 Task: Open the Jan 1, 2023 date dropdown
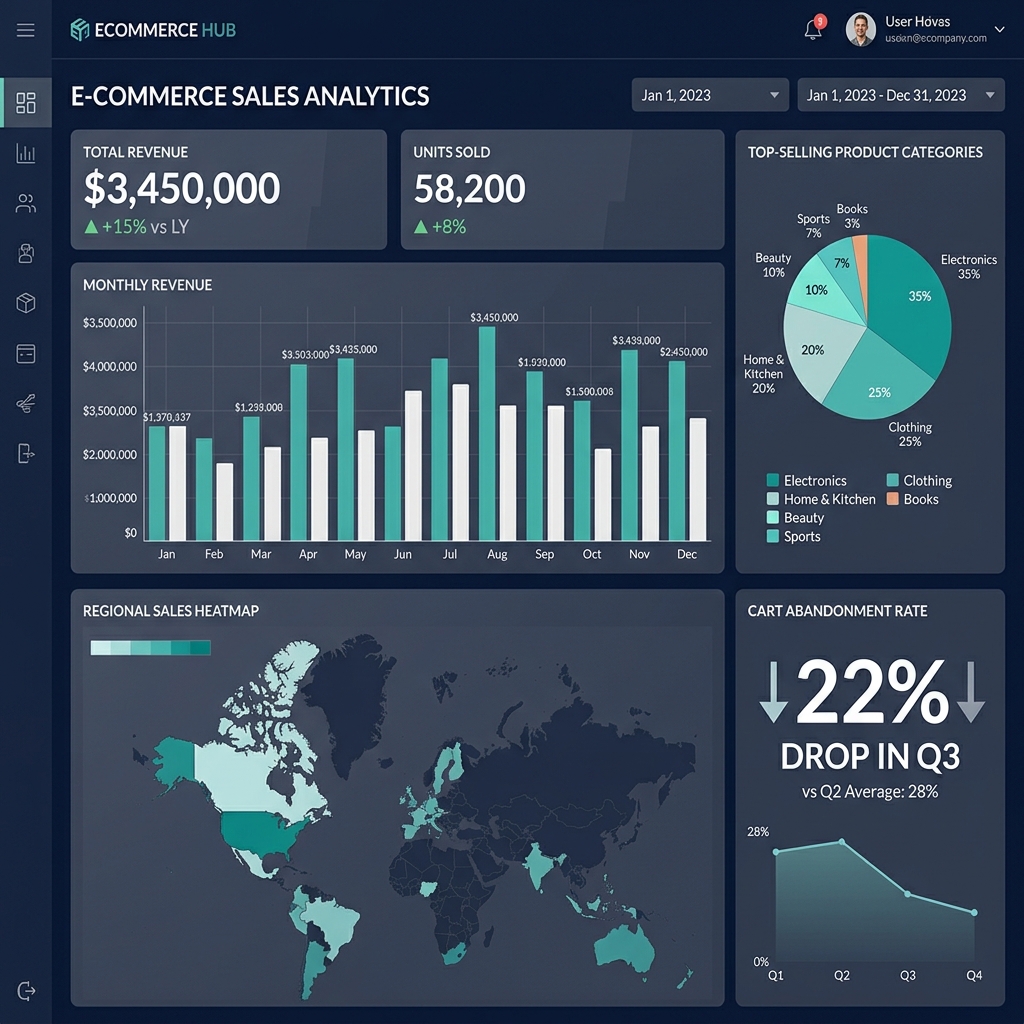(x=710, y=94)
